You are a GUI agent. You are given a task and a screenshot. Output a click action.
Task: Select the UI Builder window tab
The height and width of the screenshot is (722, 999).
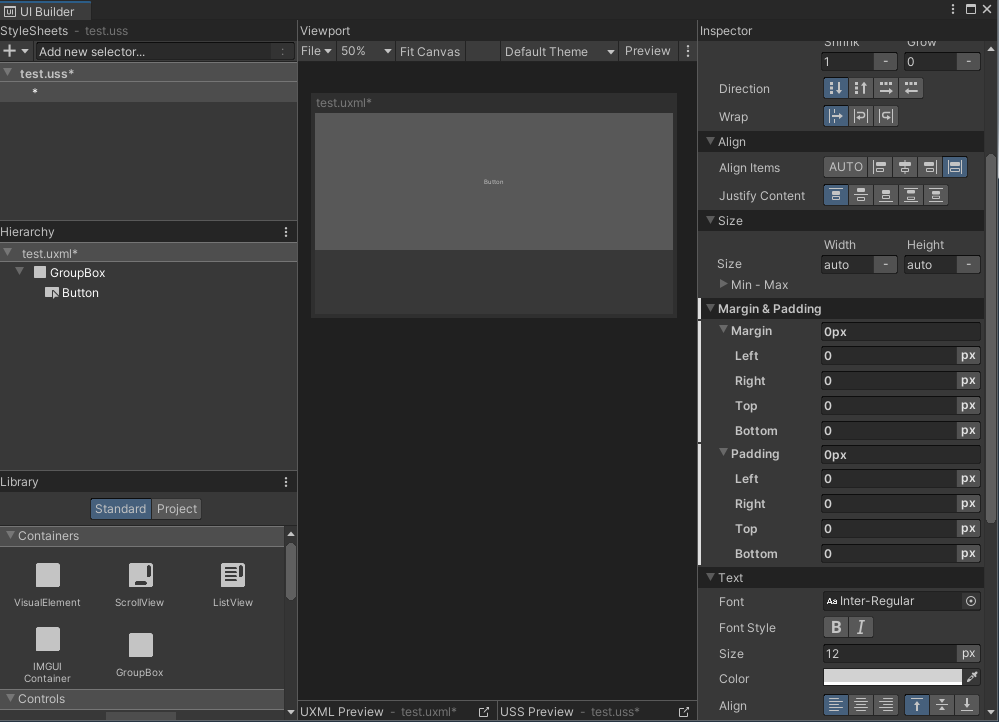click(45, 10)
